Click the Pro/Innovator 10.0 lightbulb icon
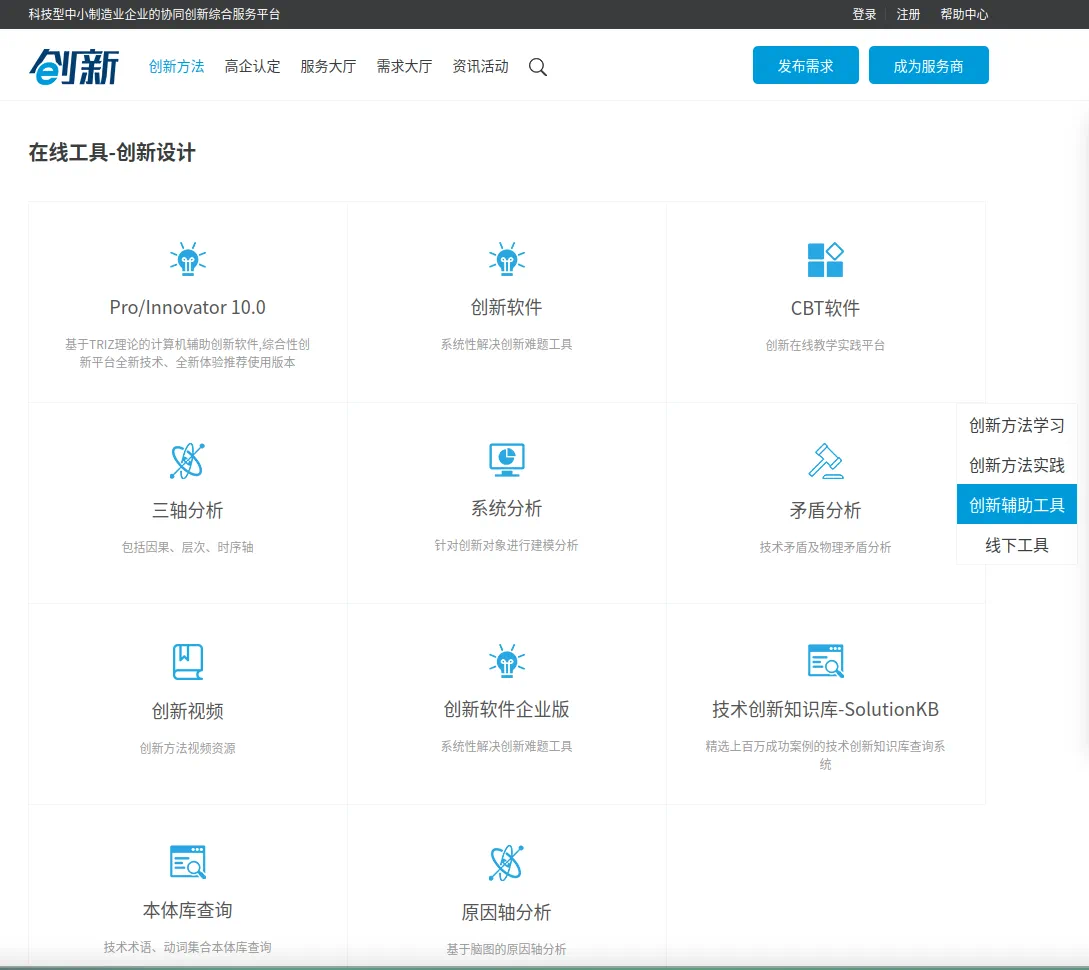Screen dimensions: 1089x970 coord(188,259)
